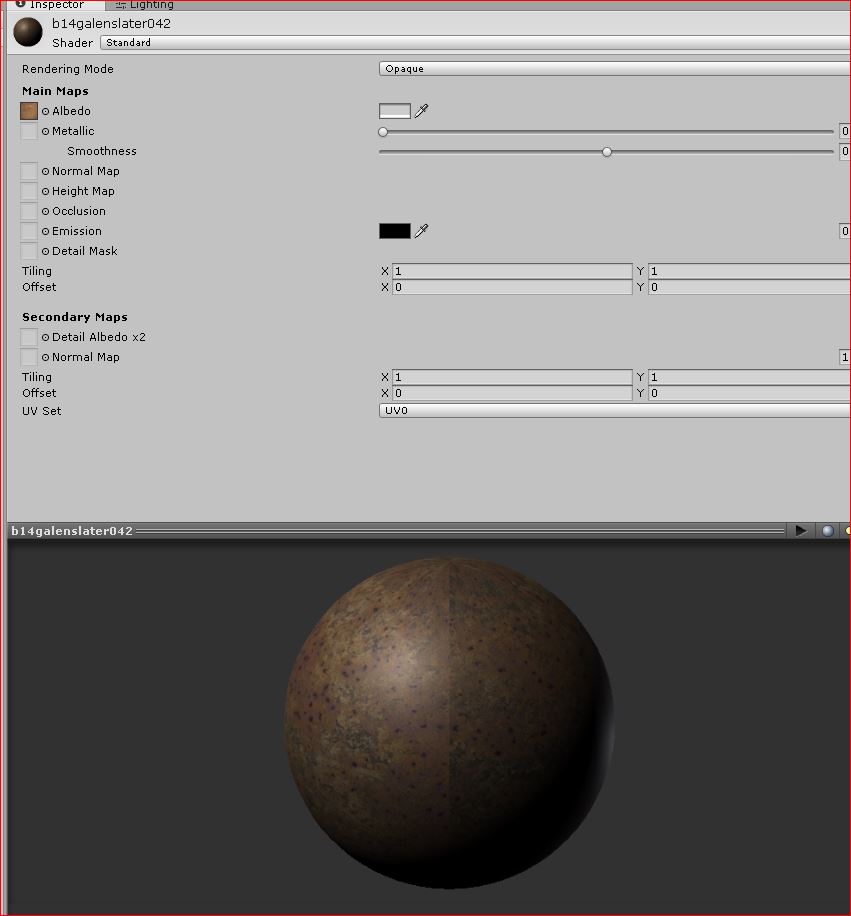The height and width of the screenshot is (916, 851).
Task: Enable the Emission map checkbox
Action: tap(28, 231)
